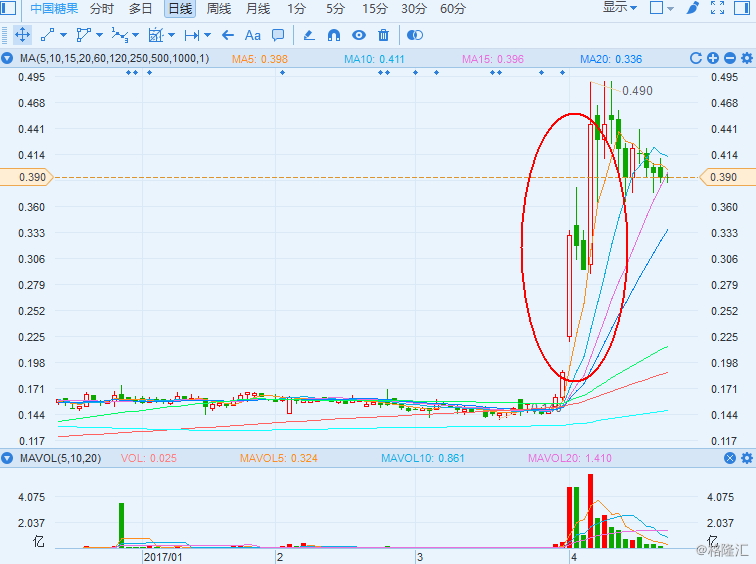Expand the layout square dropdown arrow
756x564 pixels.
tap(670, 9)
